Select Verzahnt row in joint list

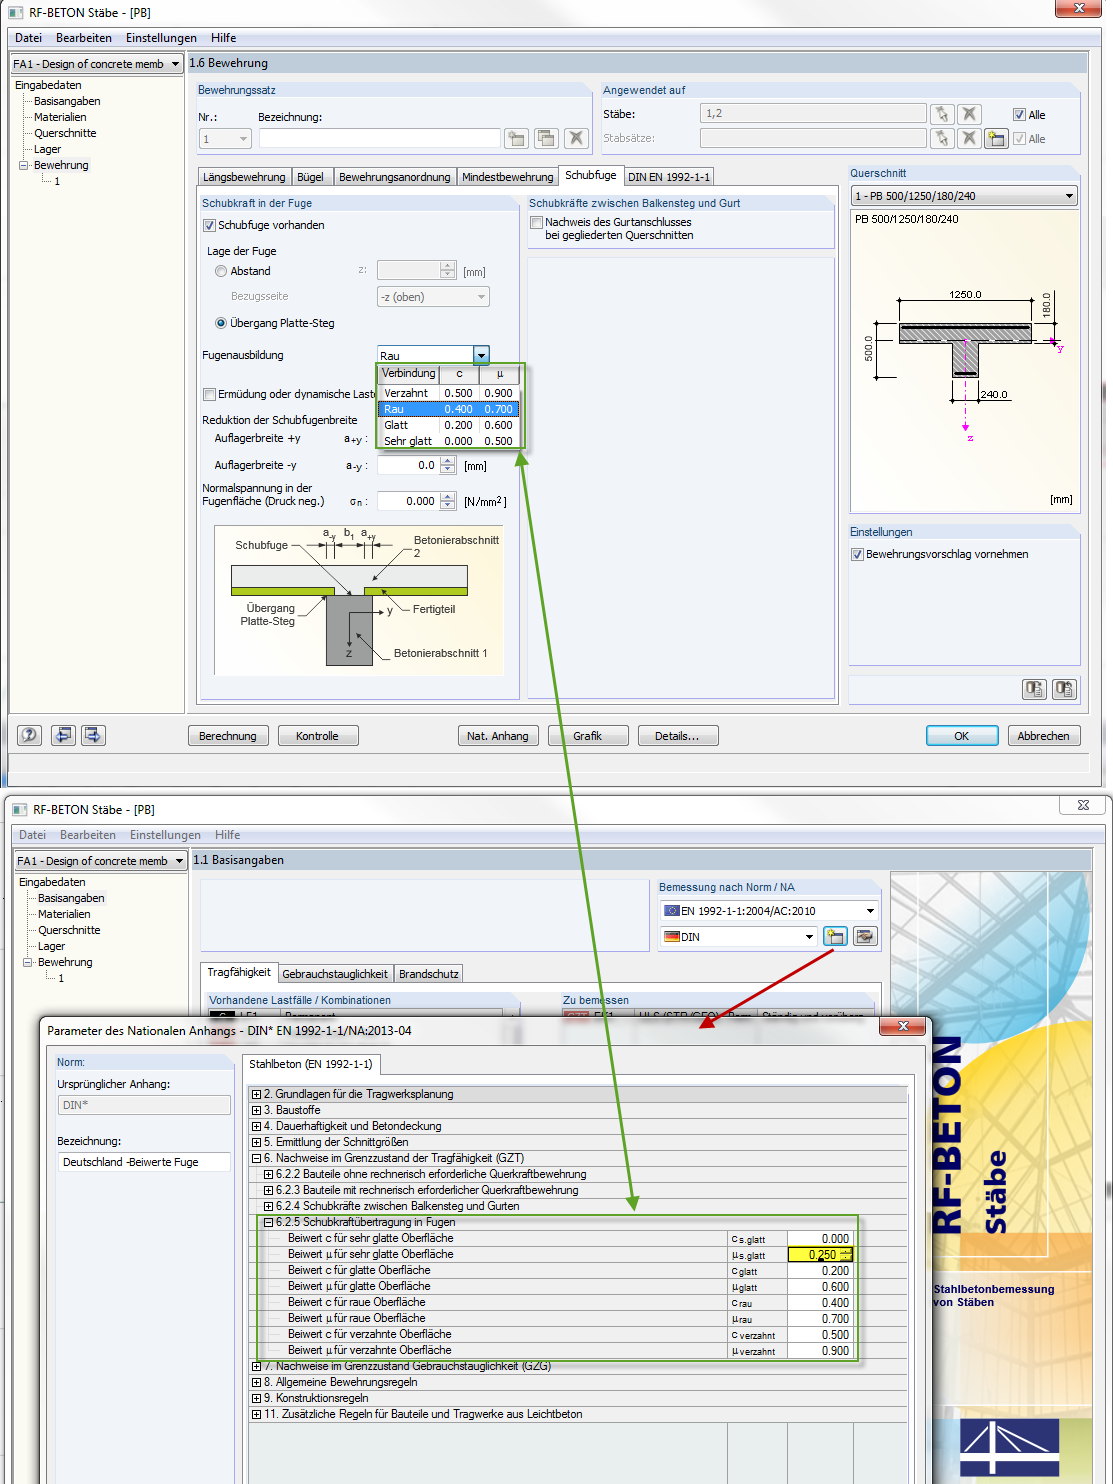[x=448, y=393]
